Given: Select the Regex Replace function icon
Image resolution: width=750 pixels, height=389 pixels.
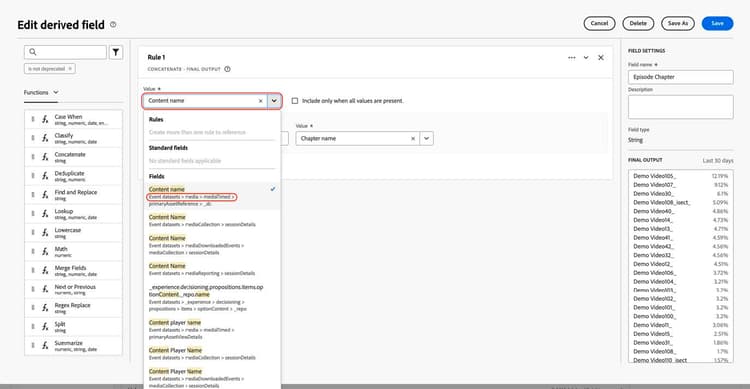Looking at the screenshot, I should coord(45,308).
